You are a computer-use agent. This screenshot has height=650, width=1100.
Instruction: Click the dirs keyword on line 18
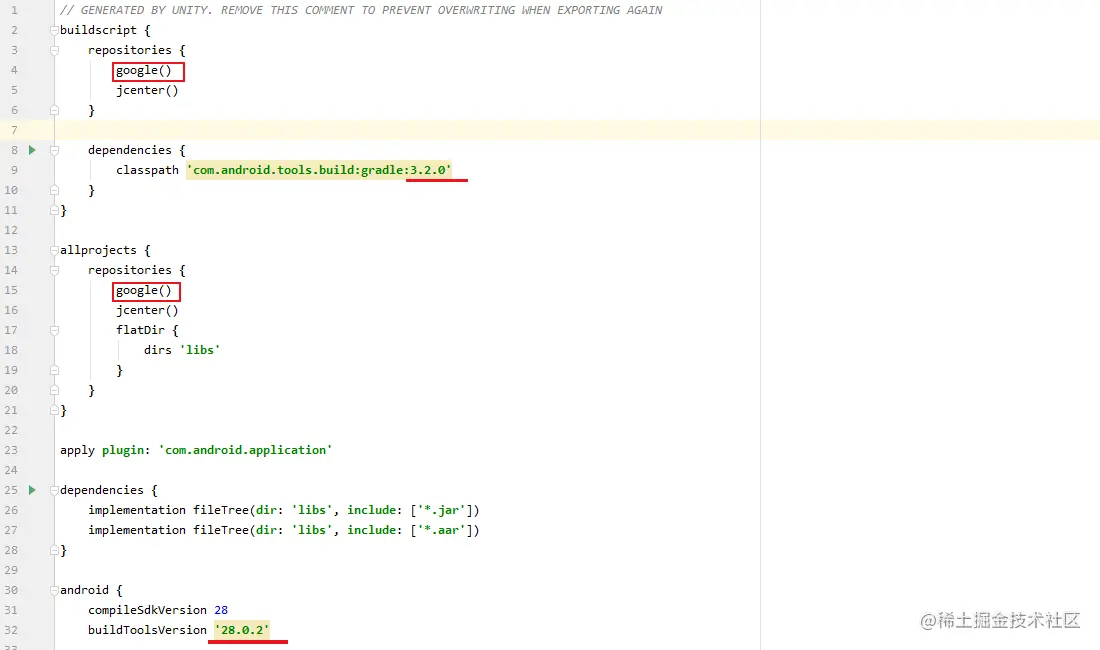pos(158,350)
